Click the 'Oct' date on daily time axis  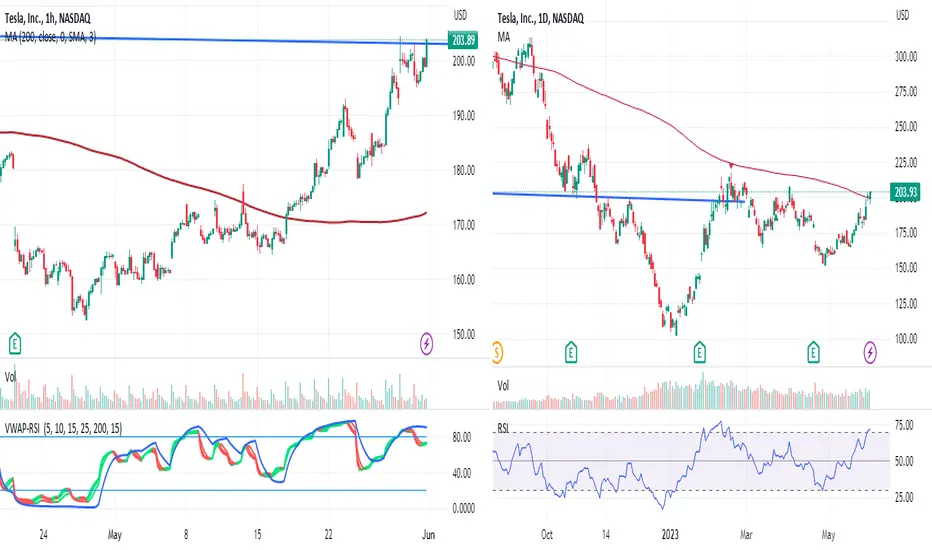click(x=546, y=535)
